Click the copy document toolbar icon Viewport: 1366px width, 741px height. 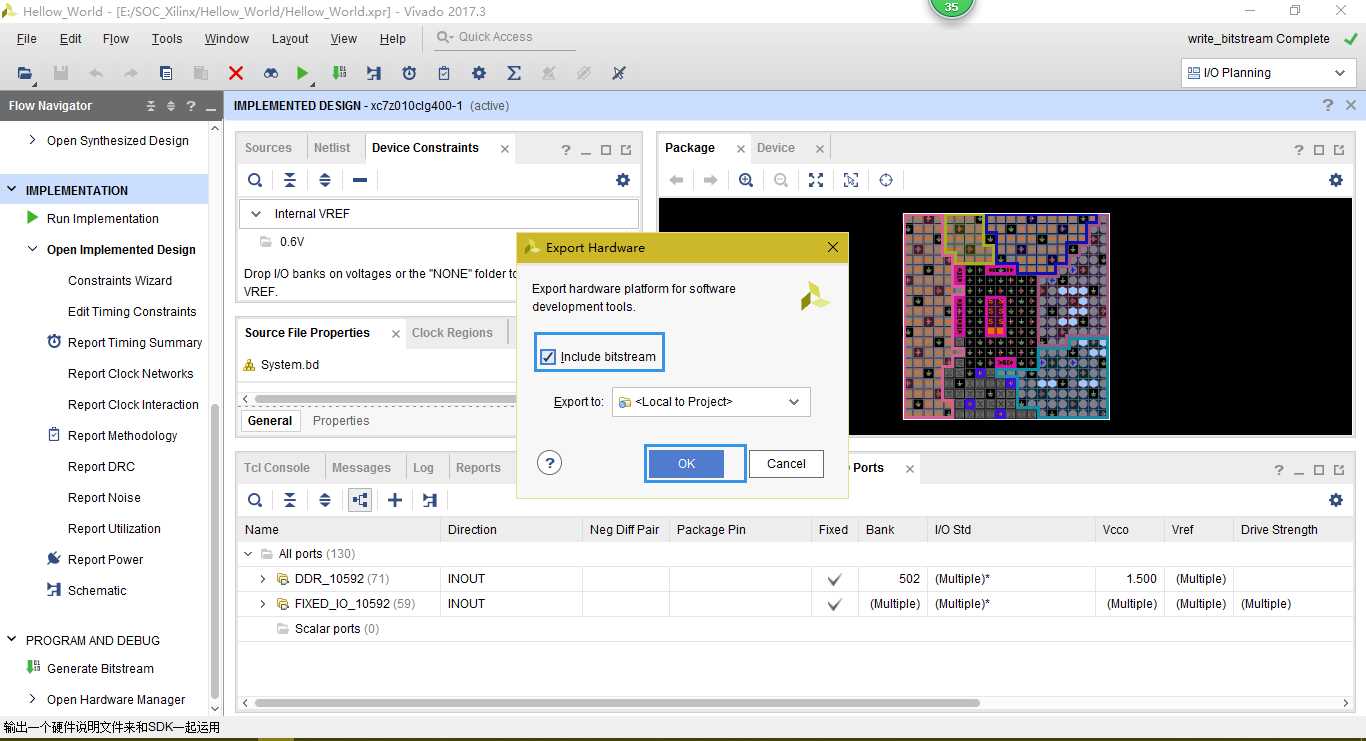(x=166, y=73)
